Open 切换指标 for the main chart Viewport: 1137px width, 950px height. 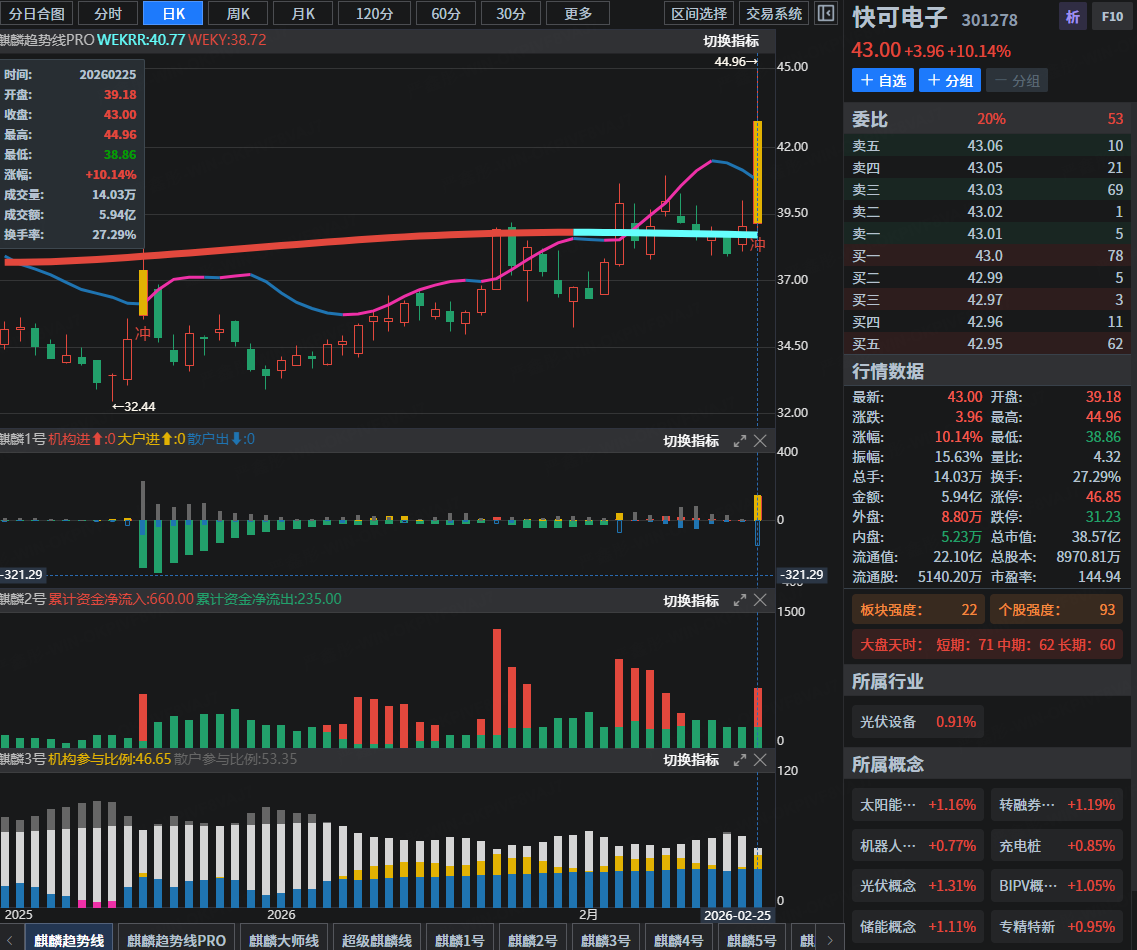click(731, 41)
